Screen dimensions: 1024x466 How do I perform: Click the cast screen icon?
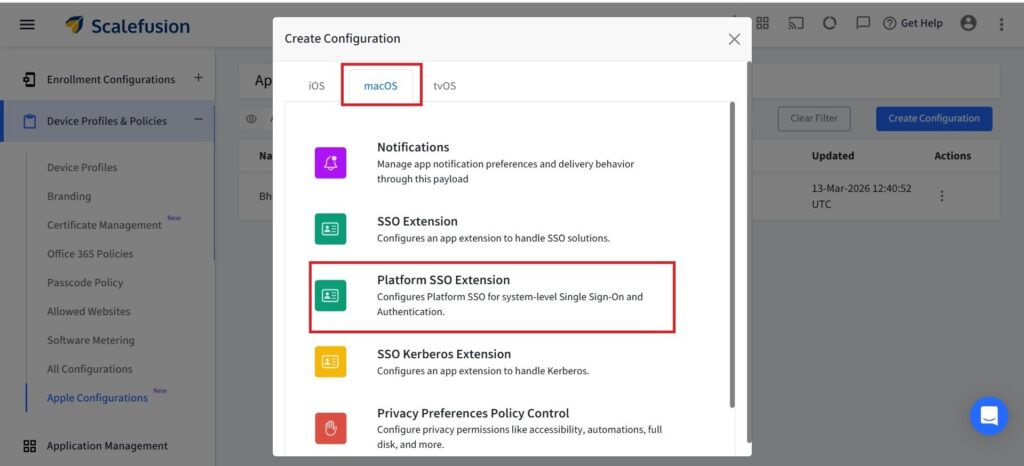(796, 24)
